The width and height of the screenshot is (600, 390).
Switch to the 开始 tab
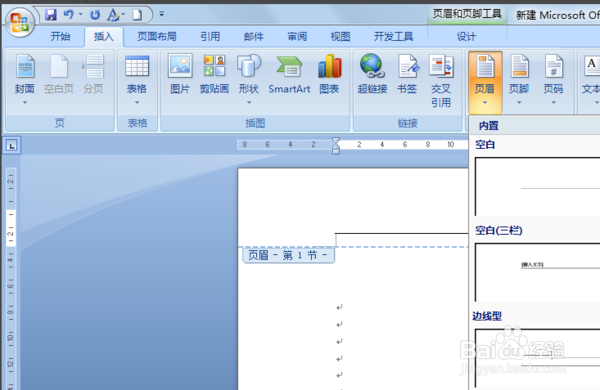click(60, 36)
